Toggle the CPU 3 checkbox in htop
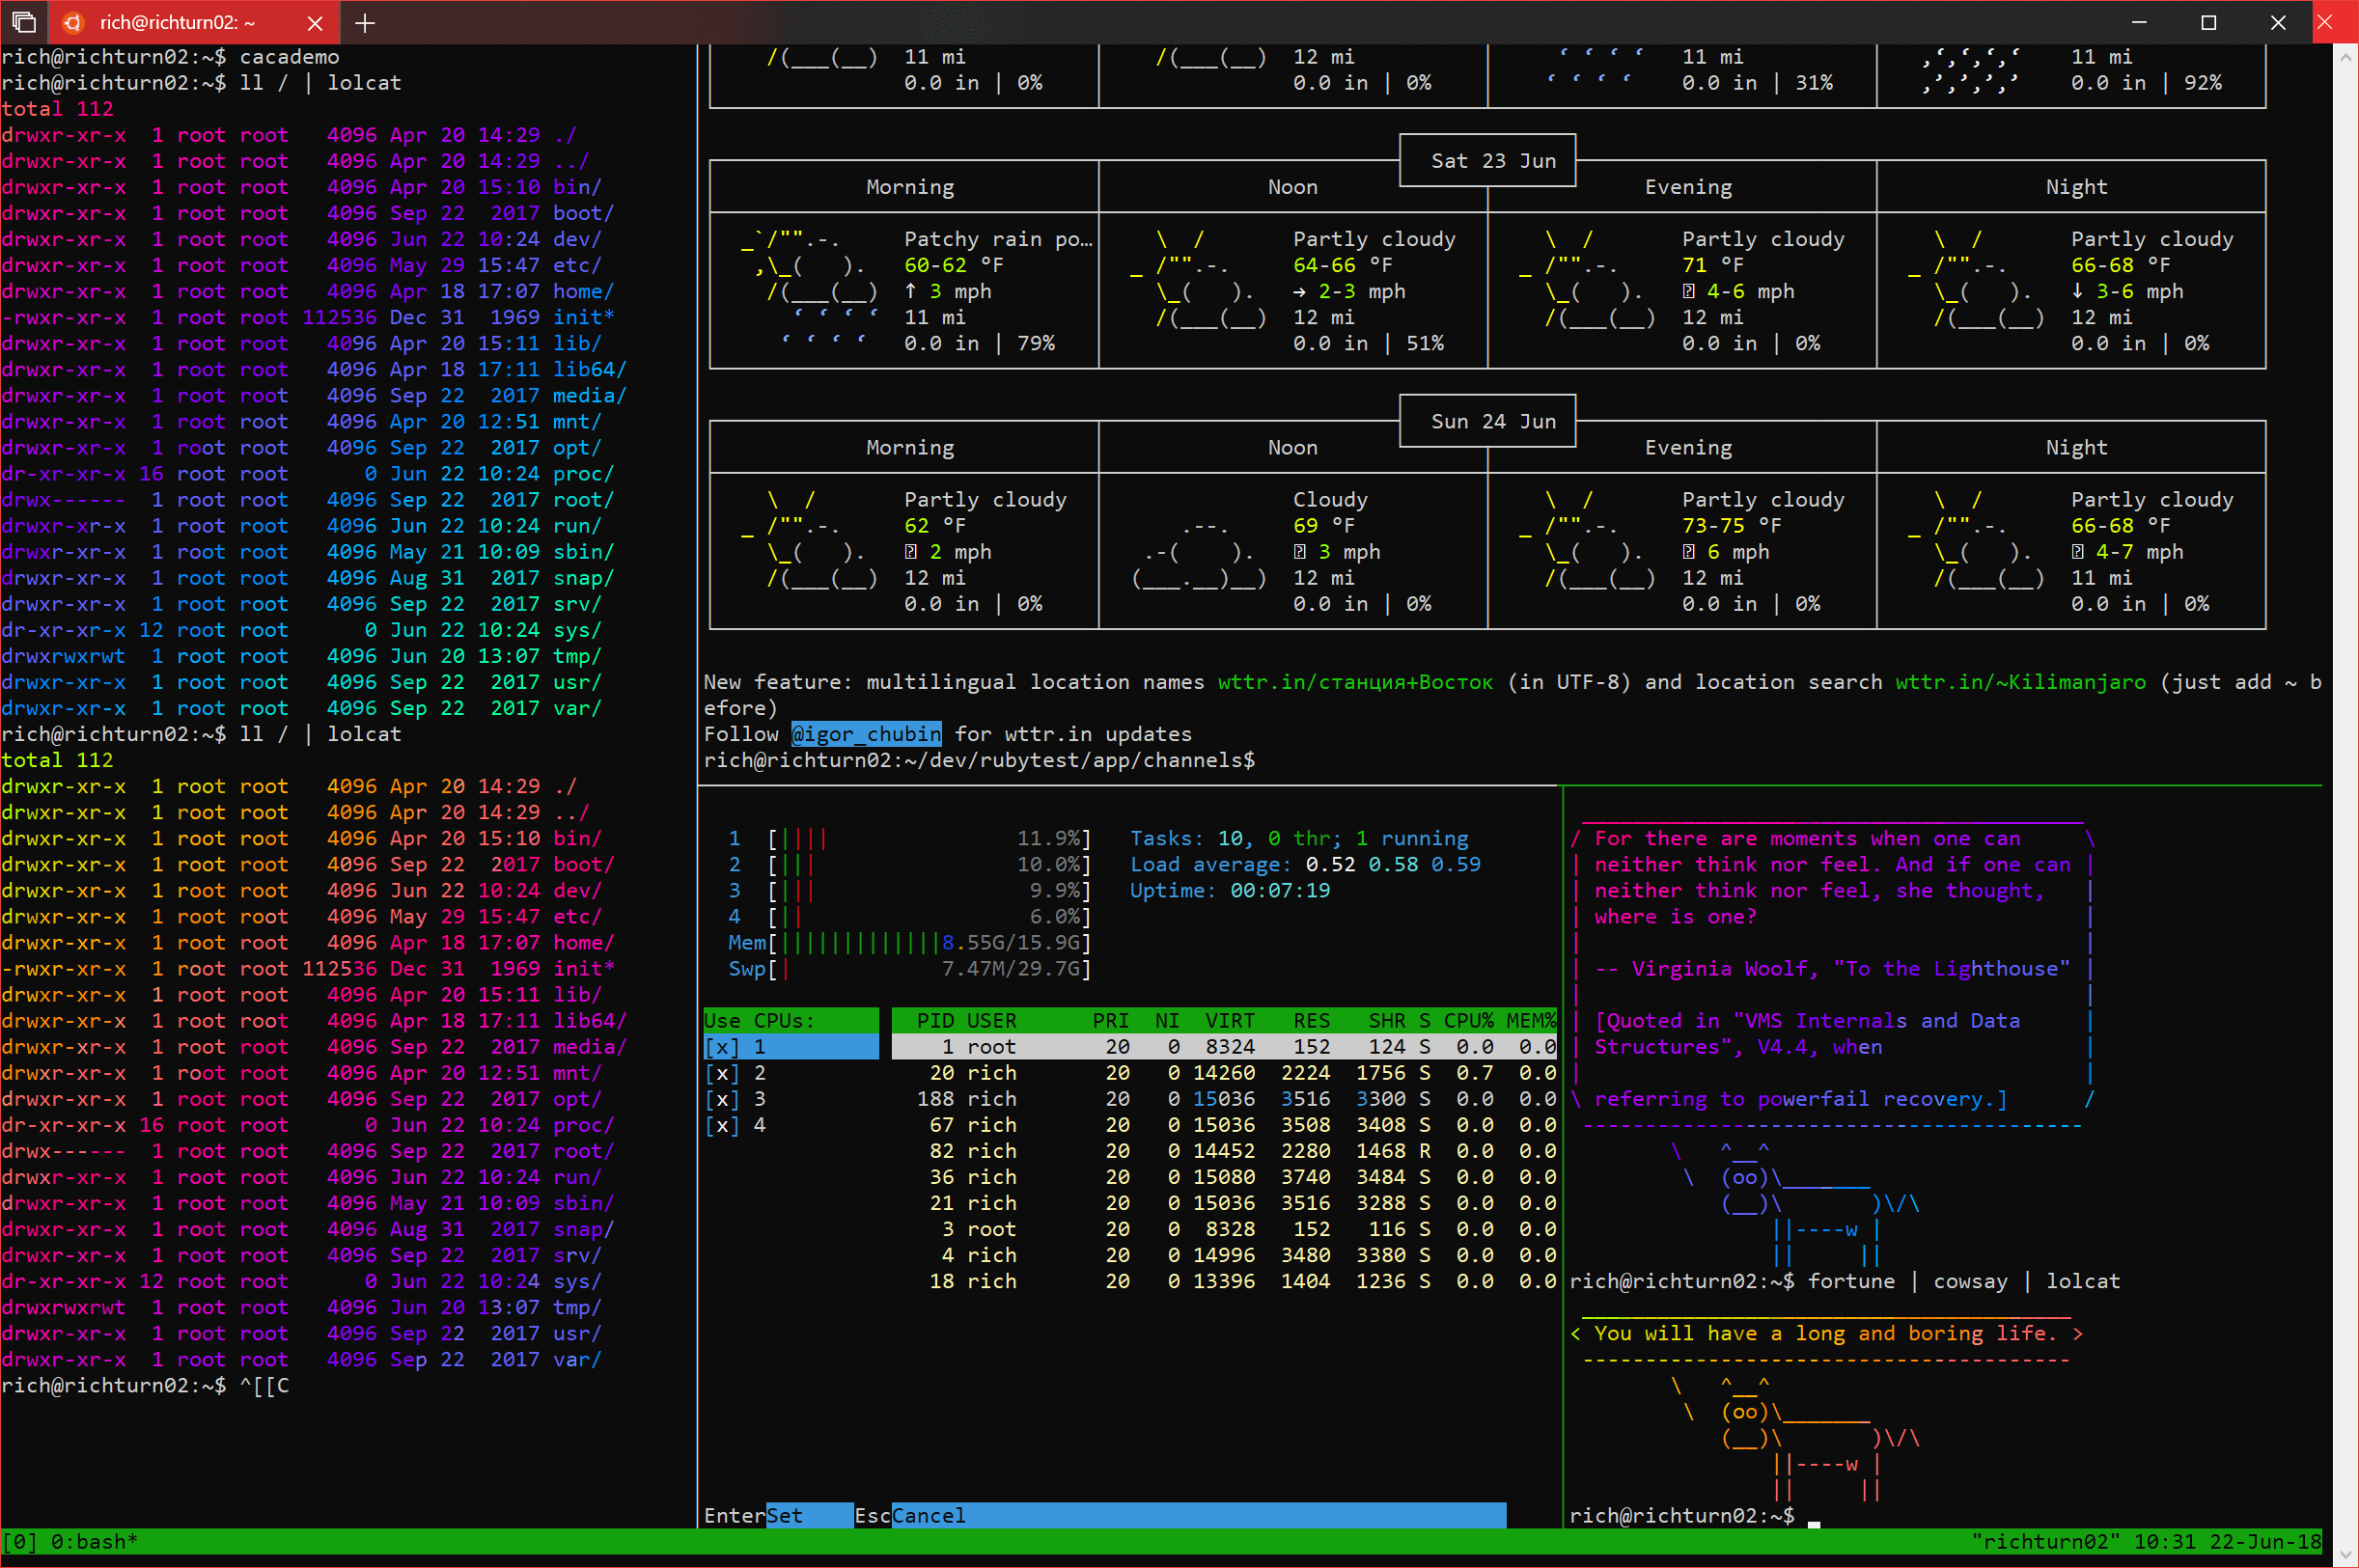Image resolution: width=2359 pixels, height=1568 pixels. [x=723, y=1098]
